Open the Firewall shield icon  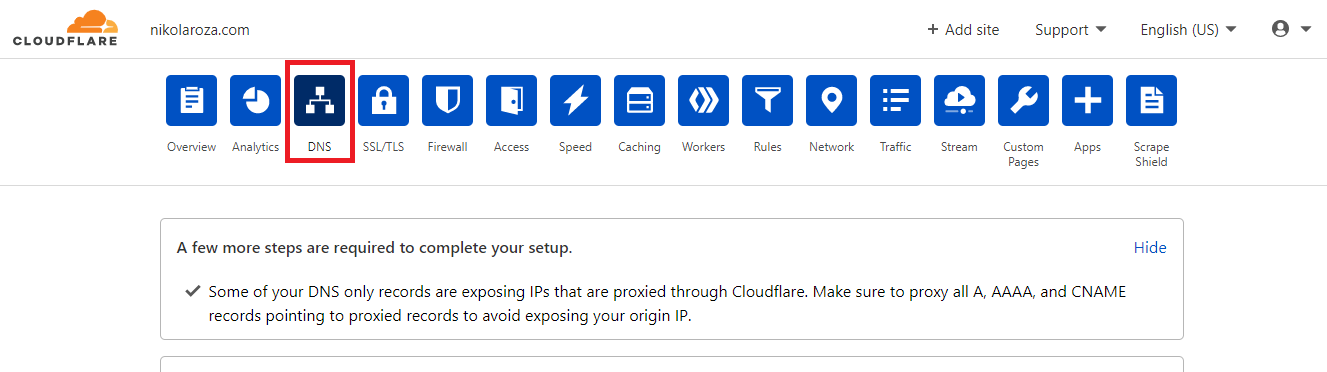pos(447,100)
